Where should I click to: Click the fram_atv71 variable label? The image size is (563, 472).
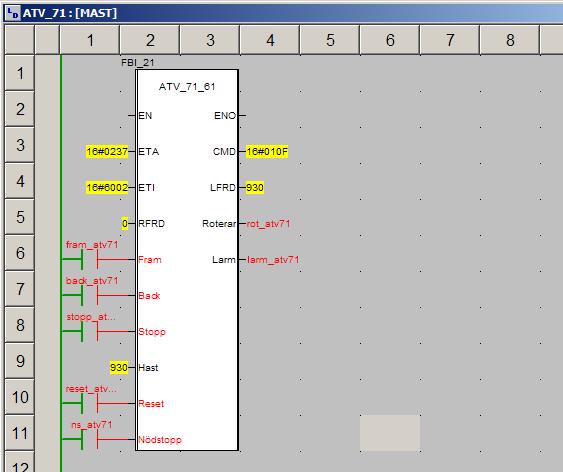coord(92,244)
